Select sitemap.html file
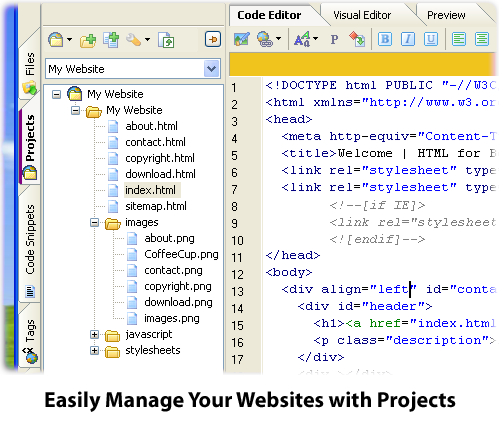This screenshot has width=500, height=425. tap(156, 206)
